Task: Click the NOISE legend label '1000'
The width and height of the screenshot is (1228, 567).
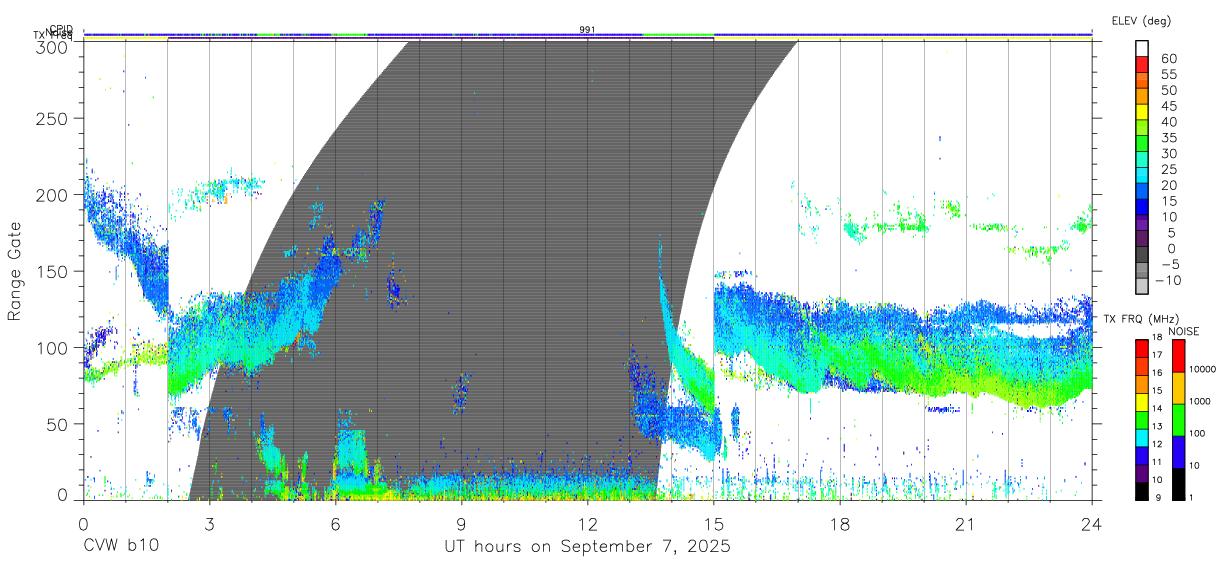Action: [1201, 401]
